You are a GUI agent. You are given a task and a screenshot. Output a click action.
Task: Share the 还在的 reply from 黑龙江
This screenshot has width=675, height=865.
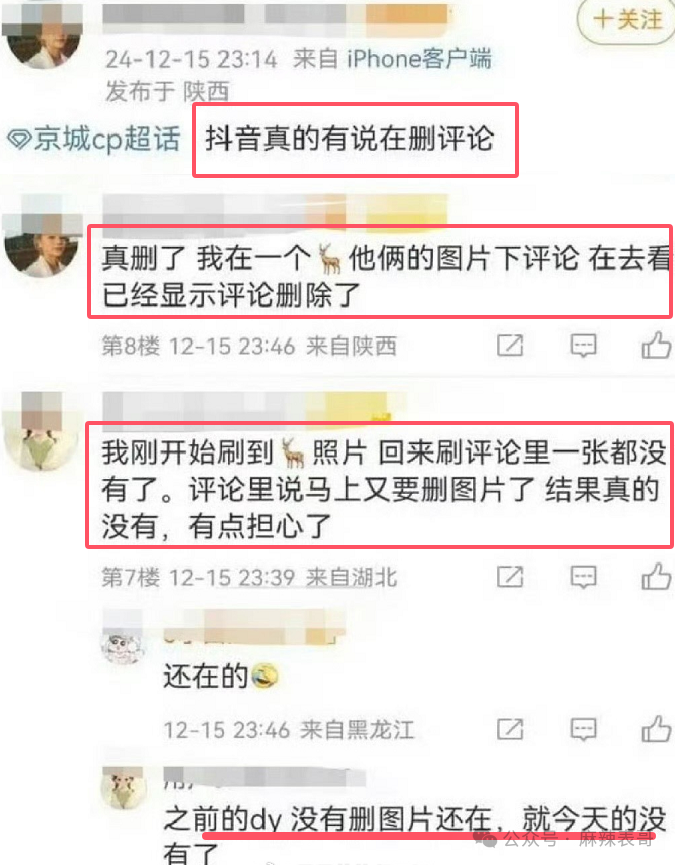510,729
